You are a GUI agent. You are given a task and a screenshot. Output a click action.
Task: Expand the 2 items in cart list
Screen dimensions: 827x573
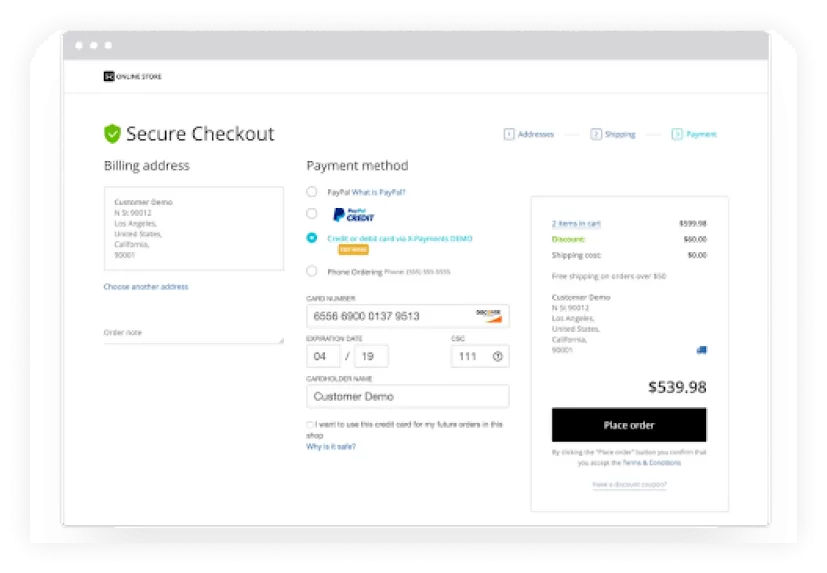point(576,223)
